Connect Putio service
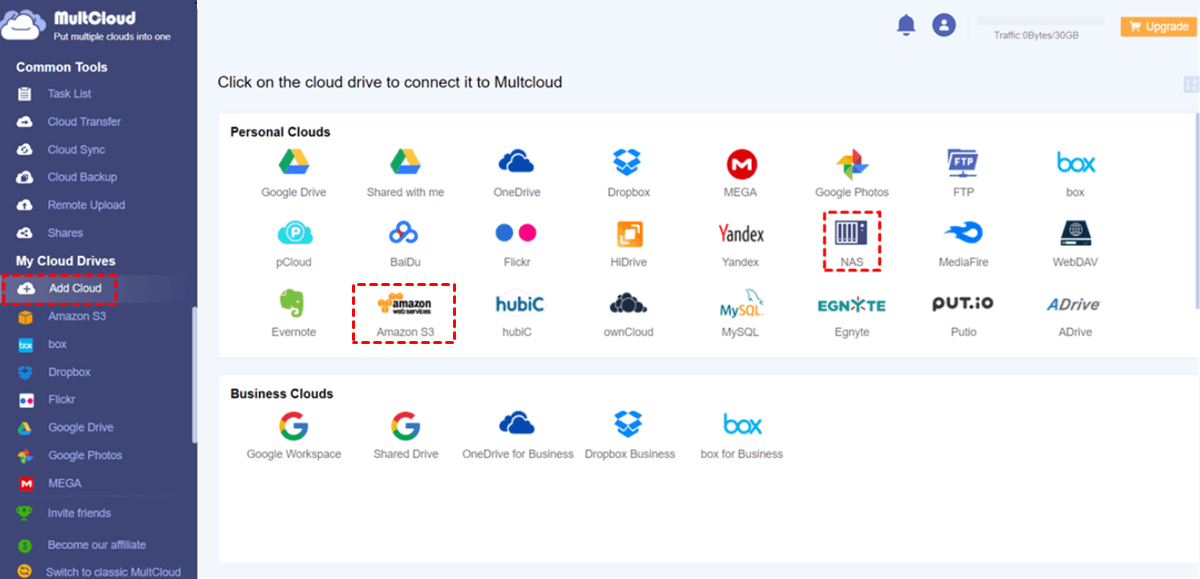The width and height of the screenshot is (1200, 579). pyautogui.click(x=963, y=313)
